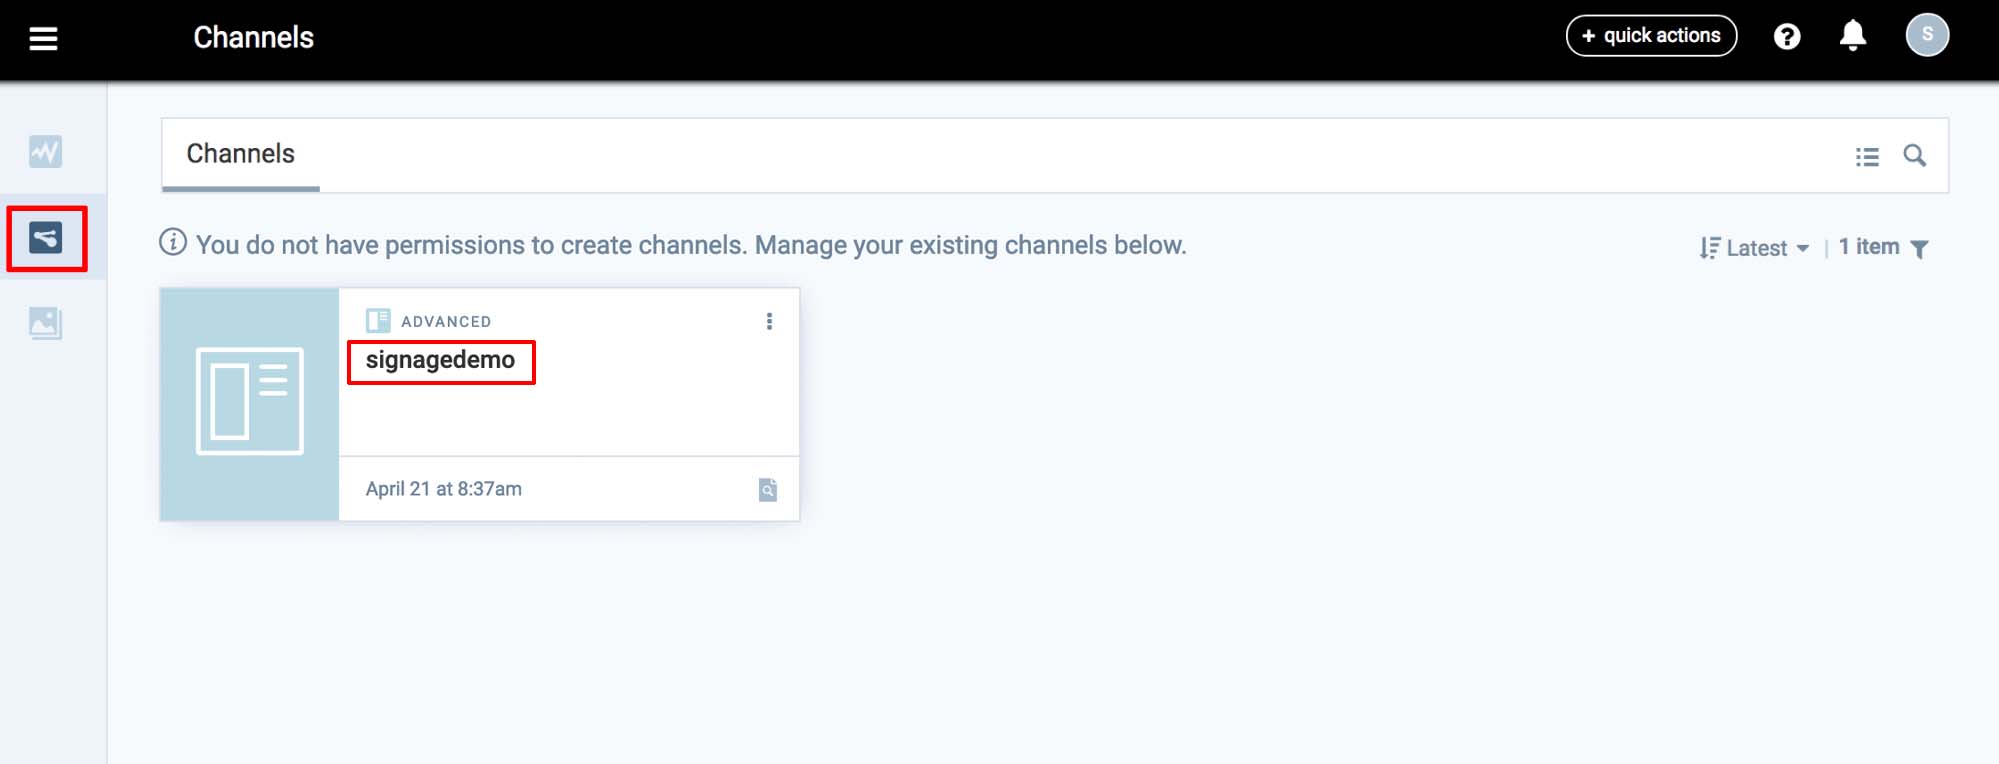The image size is (1999, 764).
Task: Click the signagedemo channel thumbnail
Action: 250,404
